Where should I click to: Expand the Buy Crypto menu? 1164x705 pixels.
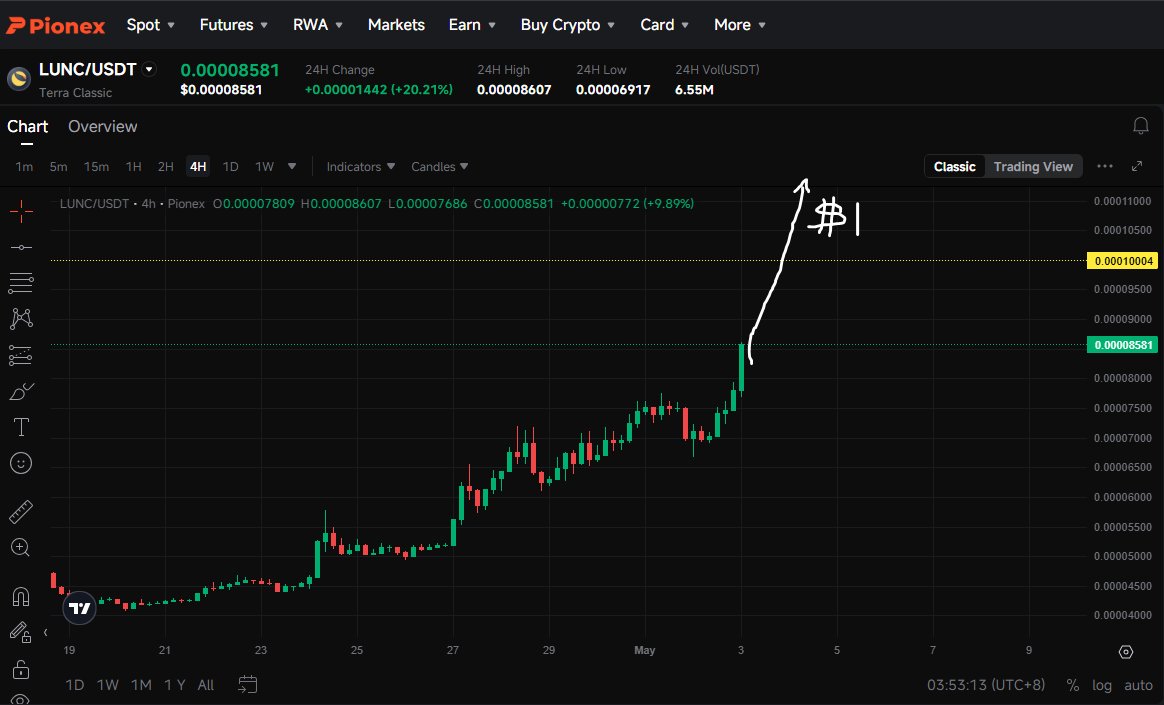(568, 24)
